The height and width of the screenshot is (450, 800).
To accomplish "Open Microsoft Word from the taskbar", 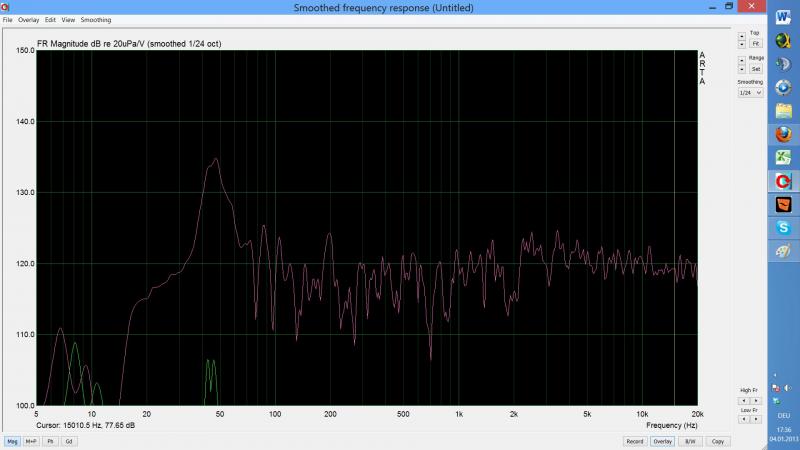I will coord(784,17).
